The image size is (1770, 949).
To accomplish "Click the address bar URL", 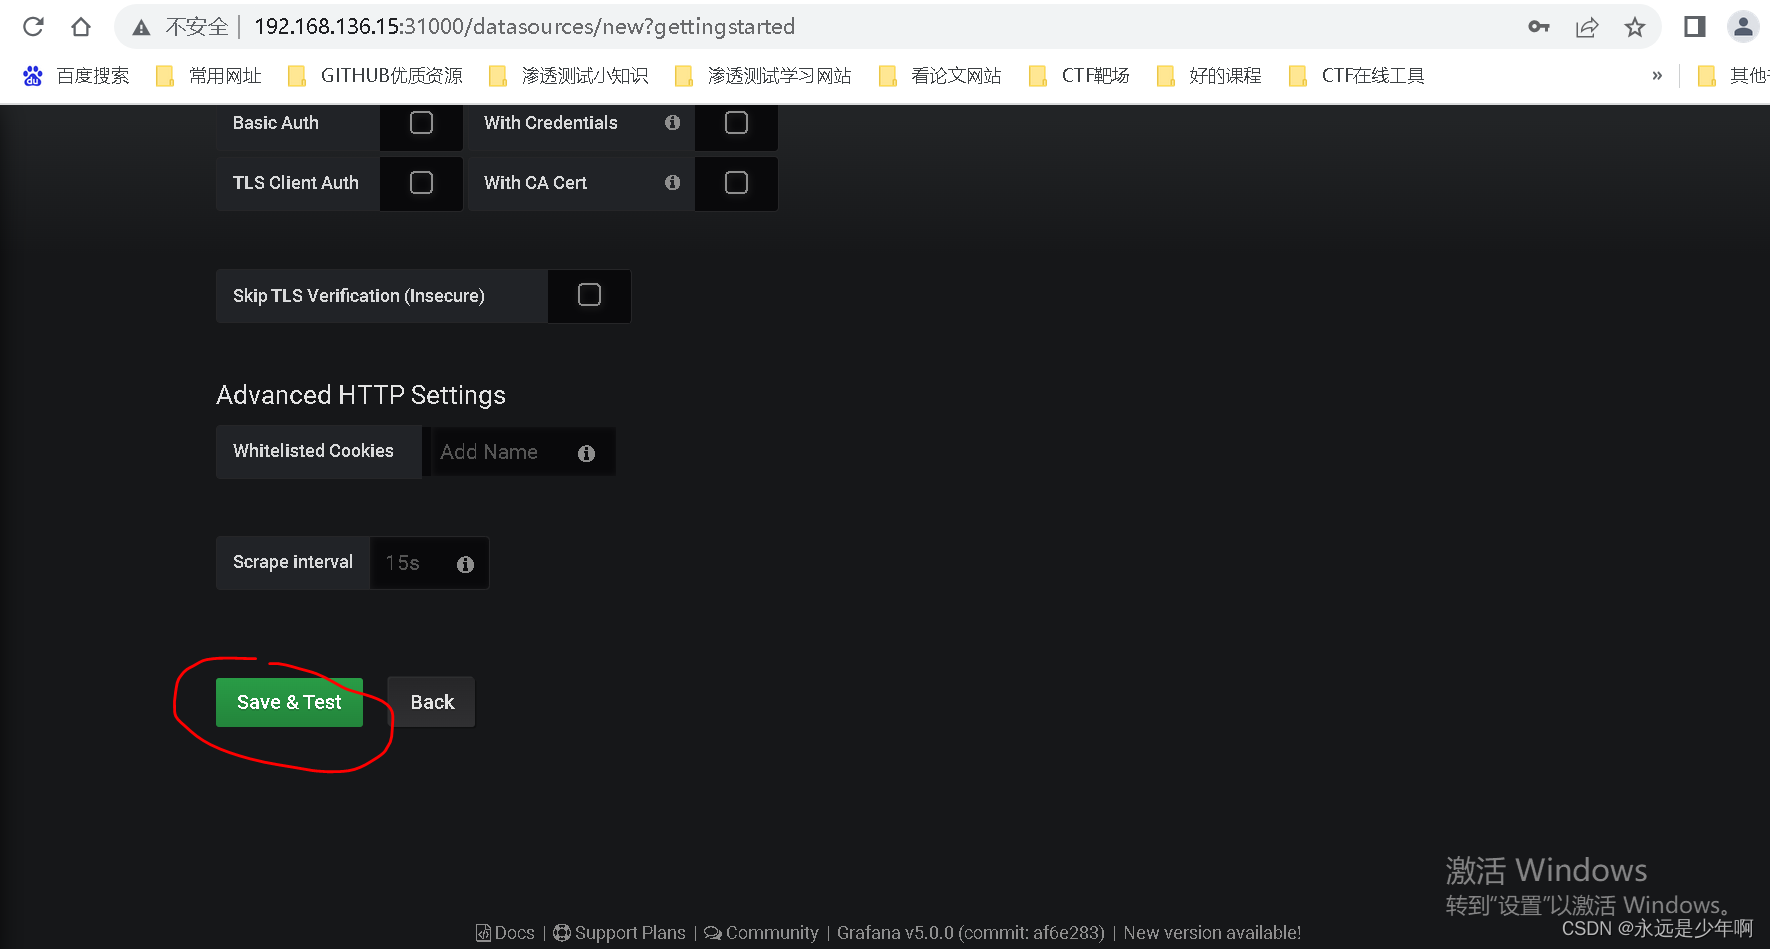I will (524, 27).
